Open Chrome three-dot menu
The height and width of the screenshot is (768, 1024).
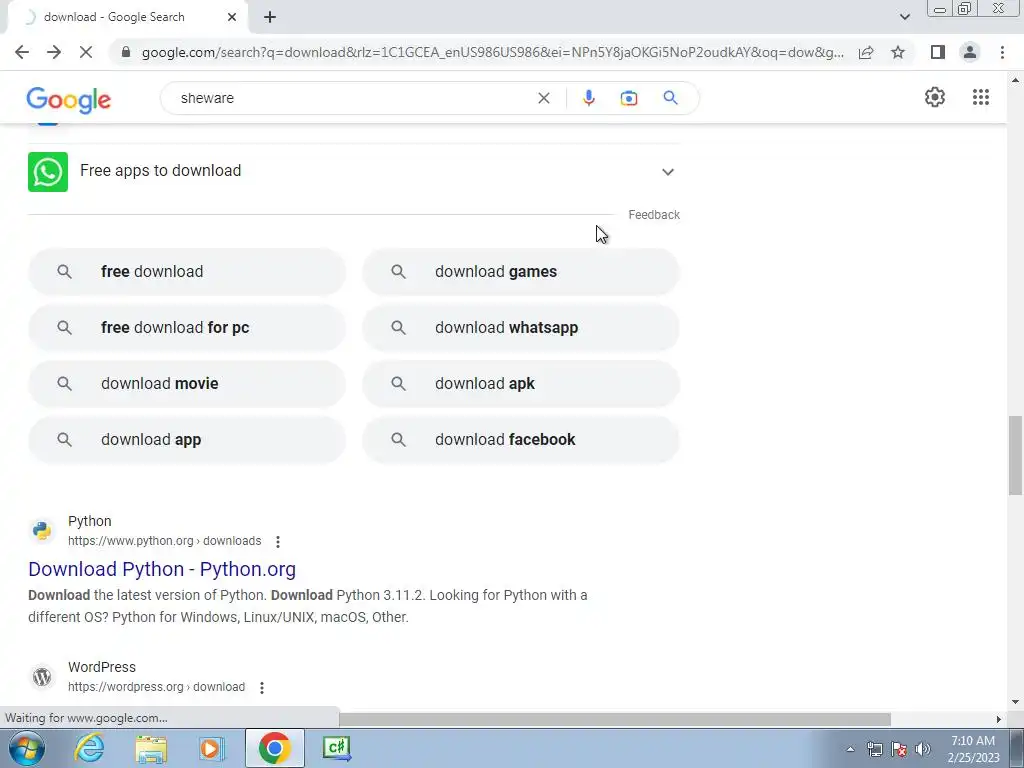click(1002, 52)
